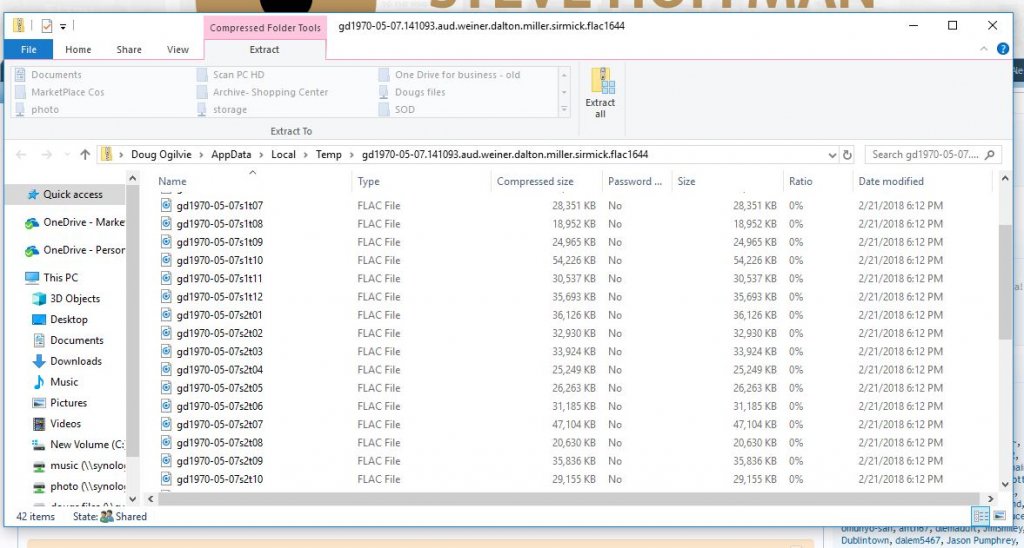Select the file gd1970-05-07s1t12
This screenshot has height=548, width=1024.
pos(219,297)
